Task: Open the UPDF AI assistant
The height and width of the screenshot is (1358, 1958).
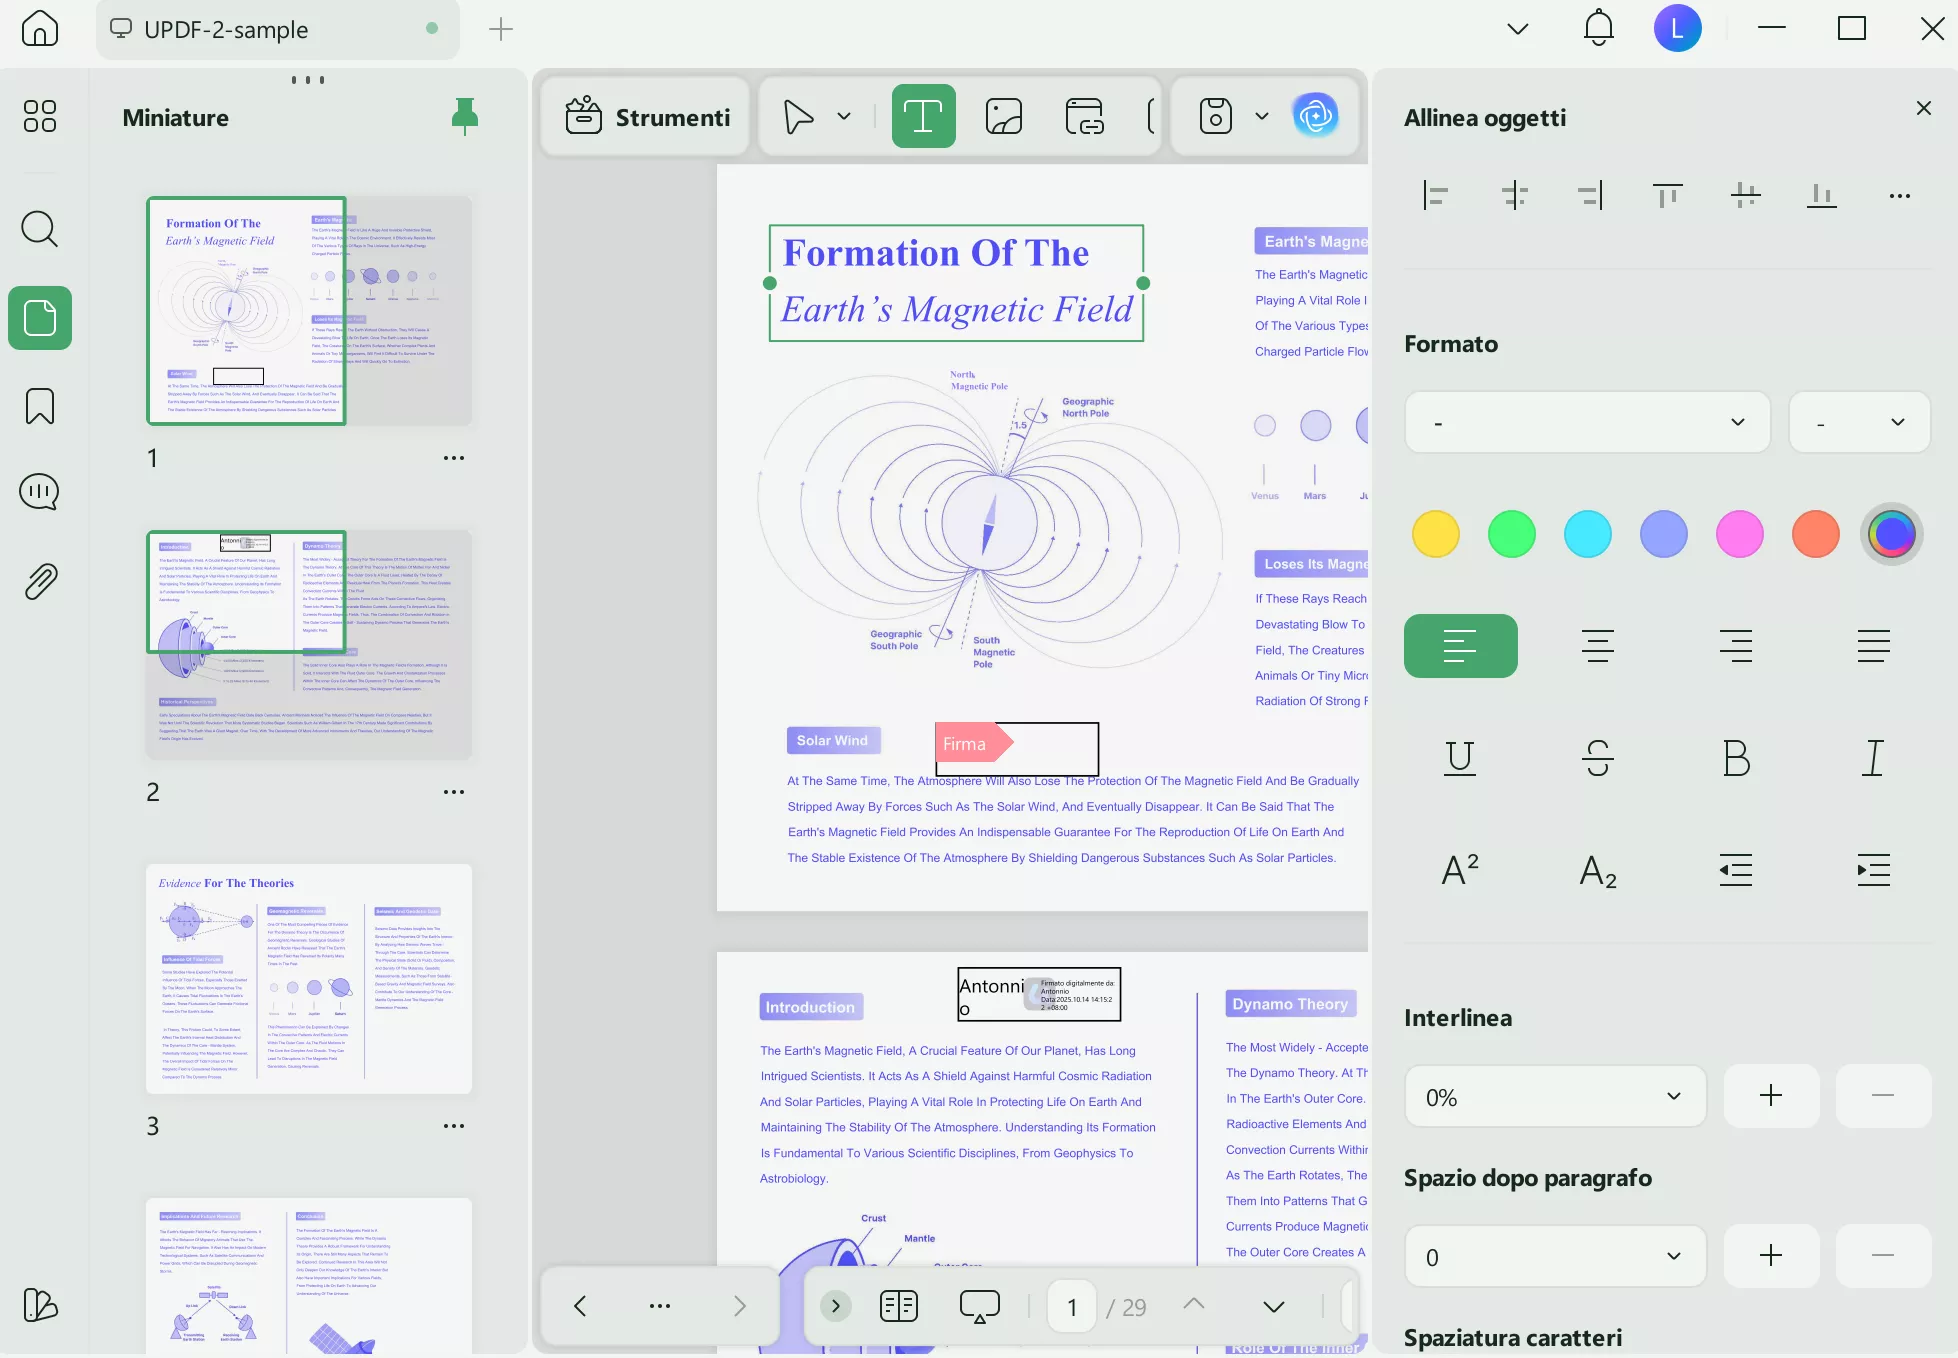Action: (1315, 116)
